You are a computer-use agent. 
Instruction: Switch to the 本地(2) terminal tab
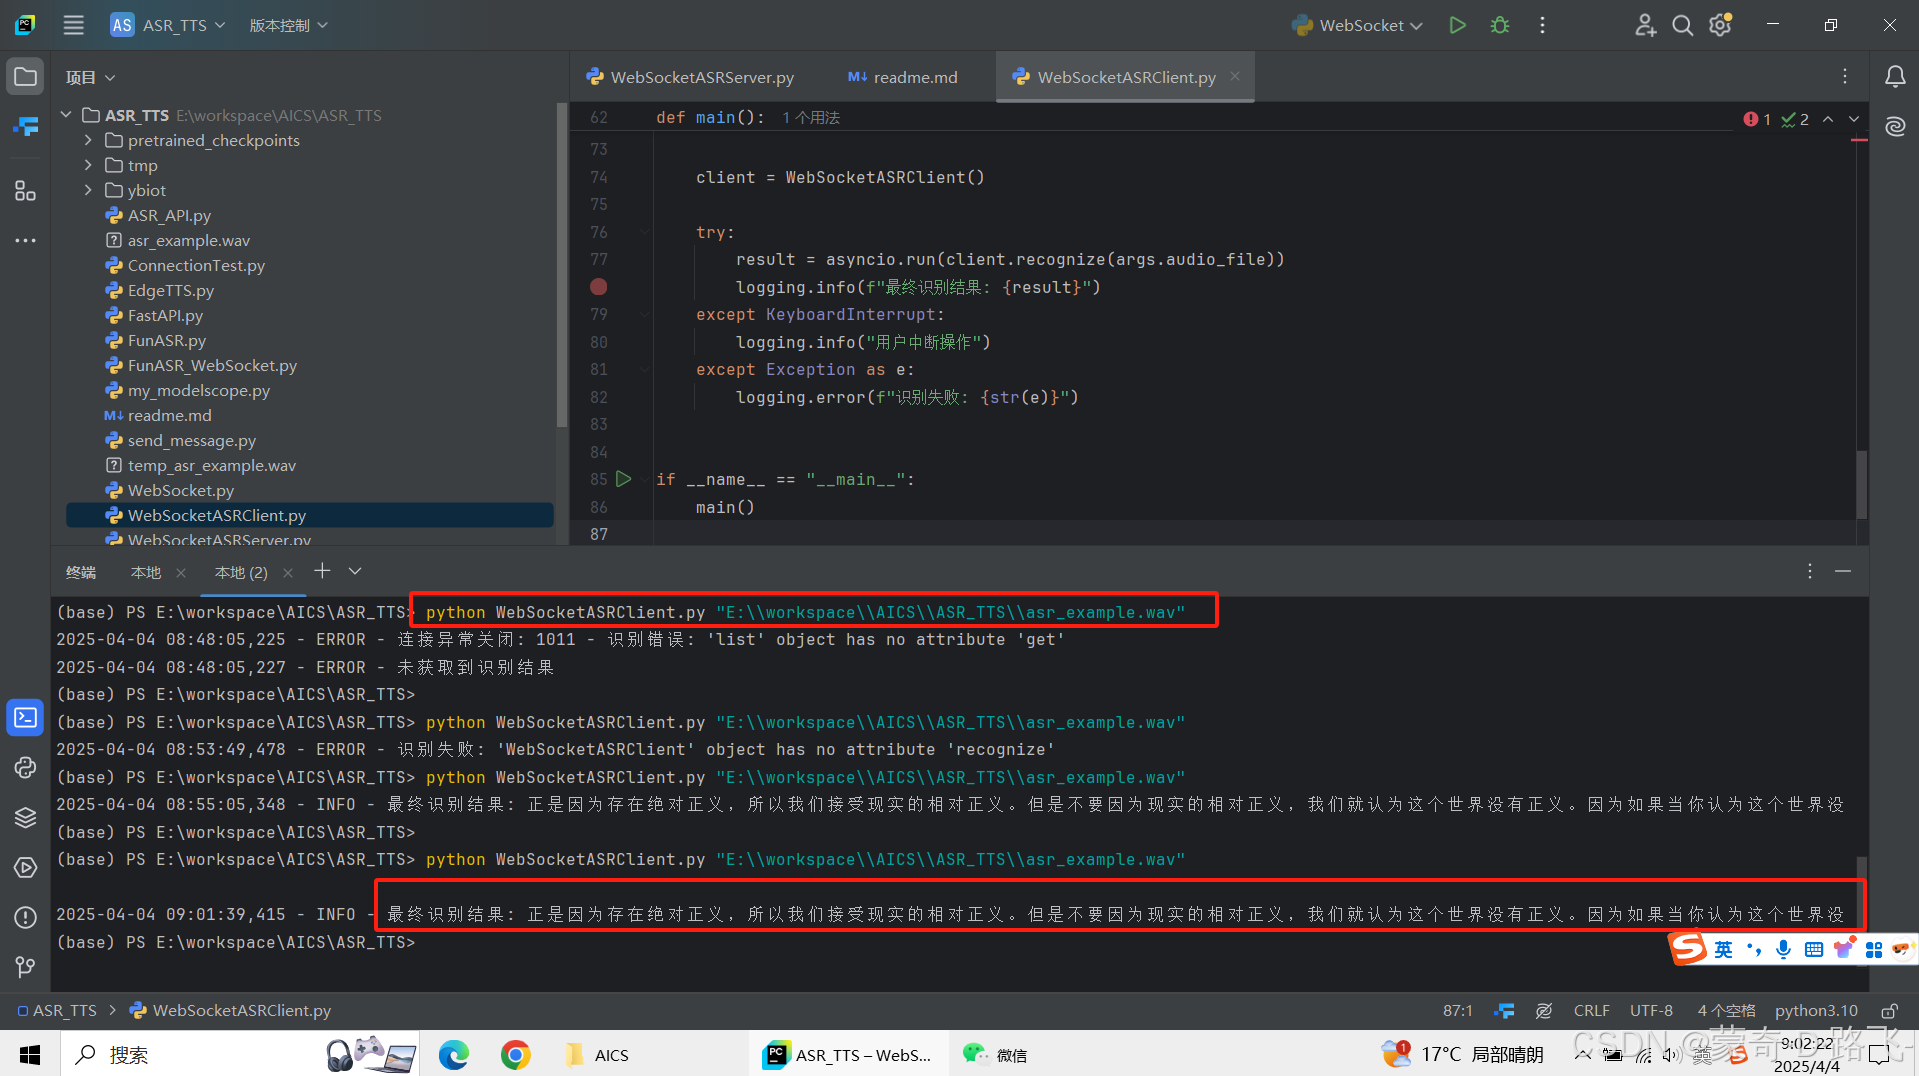click(x=240, y=572)
